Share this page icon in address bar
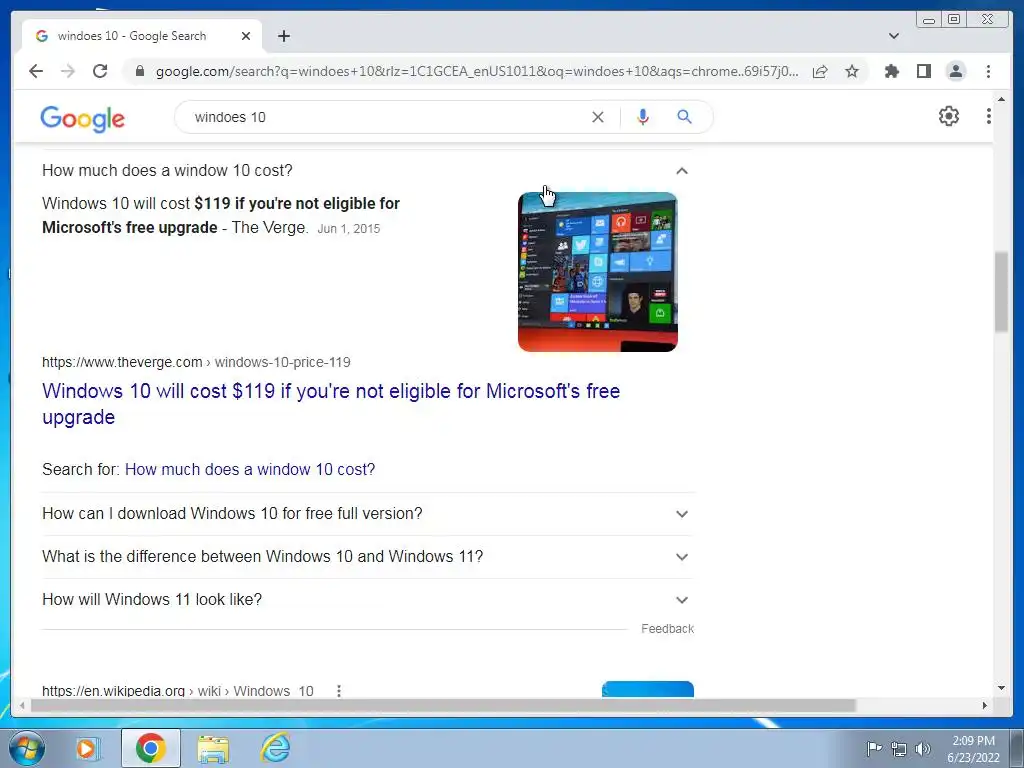 [820, 71]
